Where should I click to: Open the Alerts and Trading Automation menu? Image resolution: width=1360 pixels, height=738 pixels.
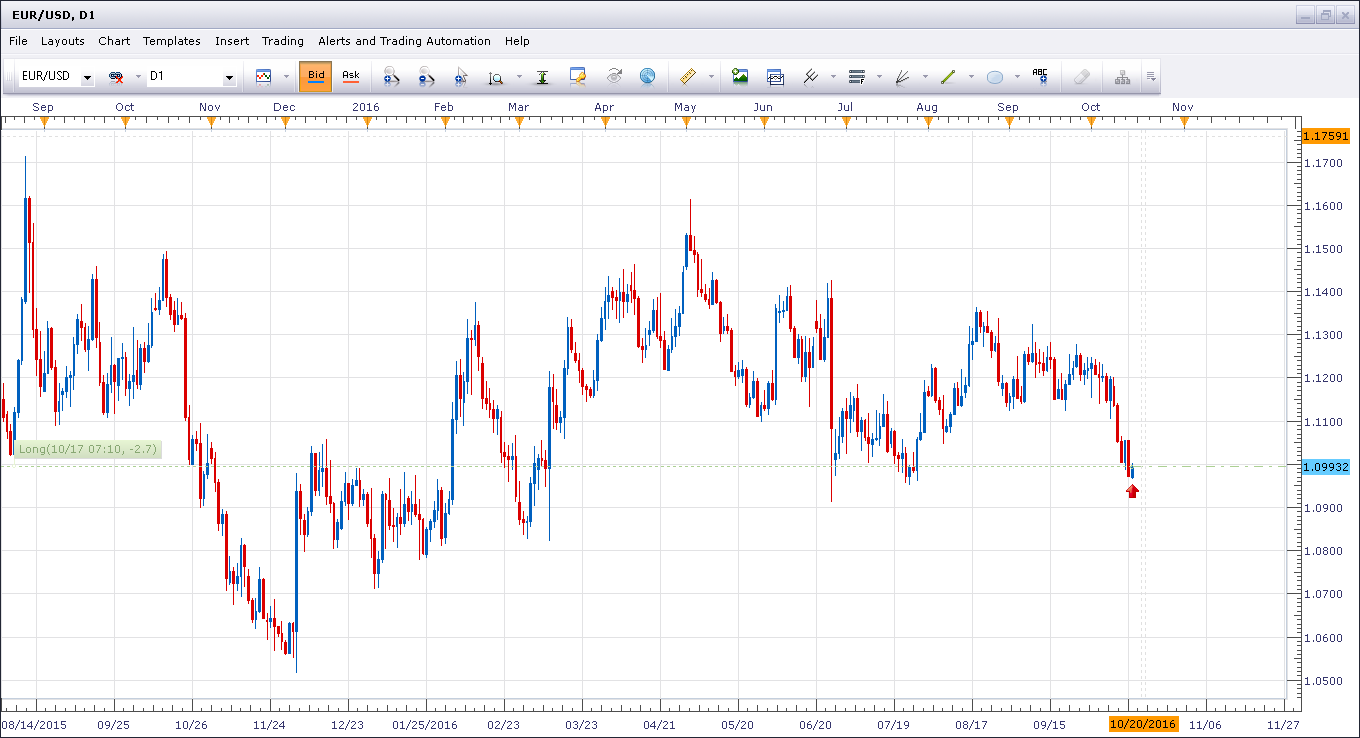click(x=404, y=41)
